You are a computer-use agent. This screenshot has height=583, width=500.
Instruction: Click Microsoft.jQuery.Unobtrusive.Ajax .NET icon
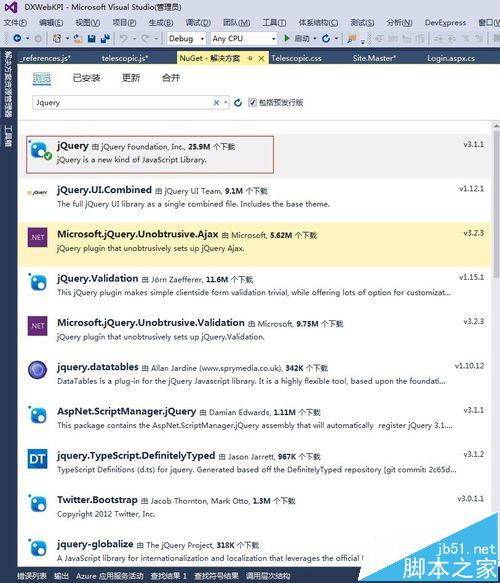point(38,237)
